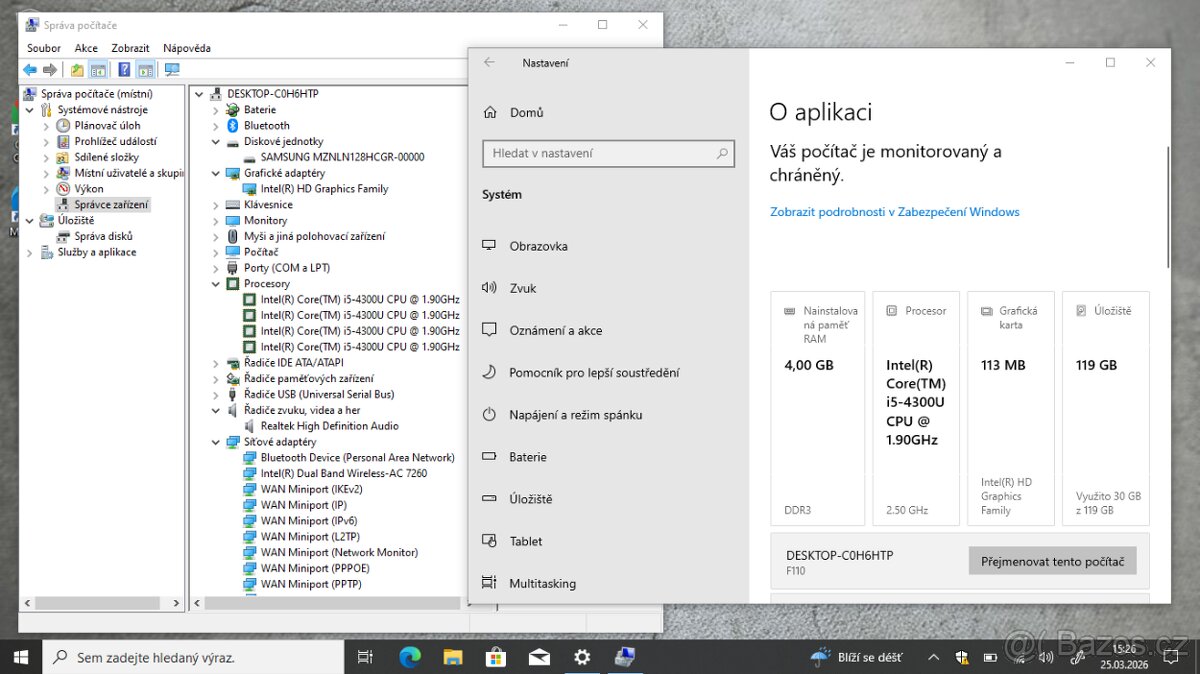
Task: Open Baterie settings via its battery icon
Action: pos(489,456)
